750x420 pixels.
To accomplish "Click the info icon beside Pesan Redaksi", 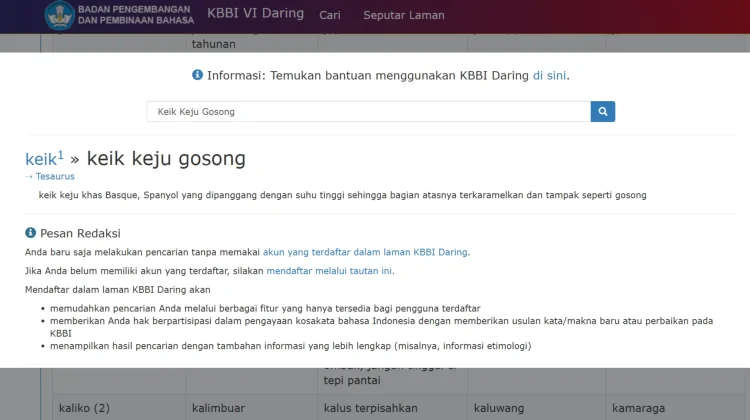I will 30,232.
